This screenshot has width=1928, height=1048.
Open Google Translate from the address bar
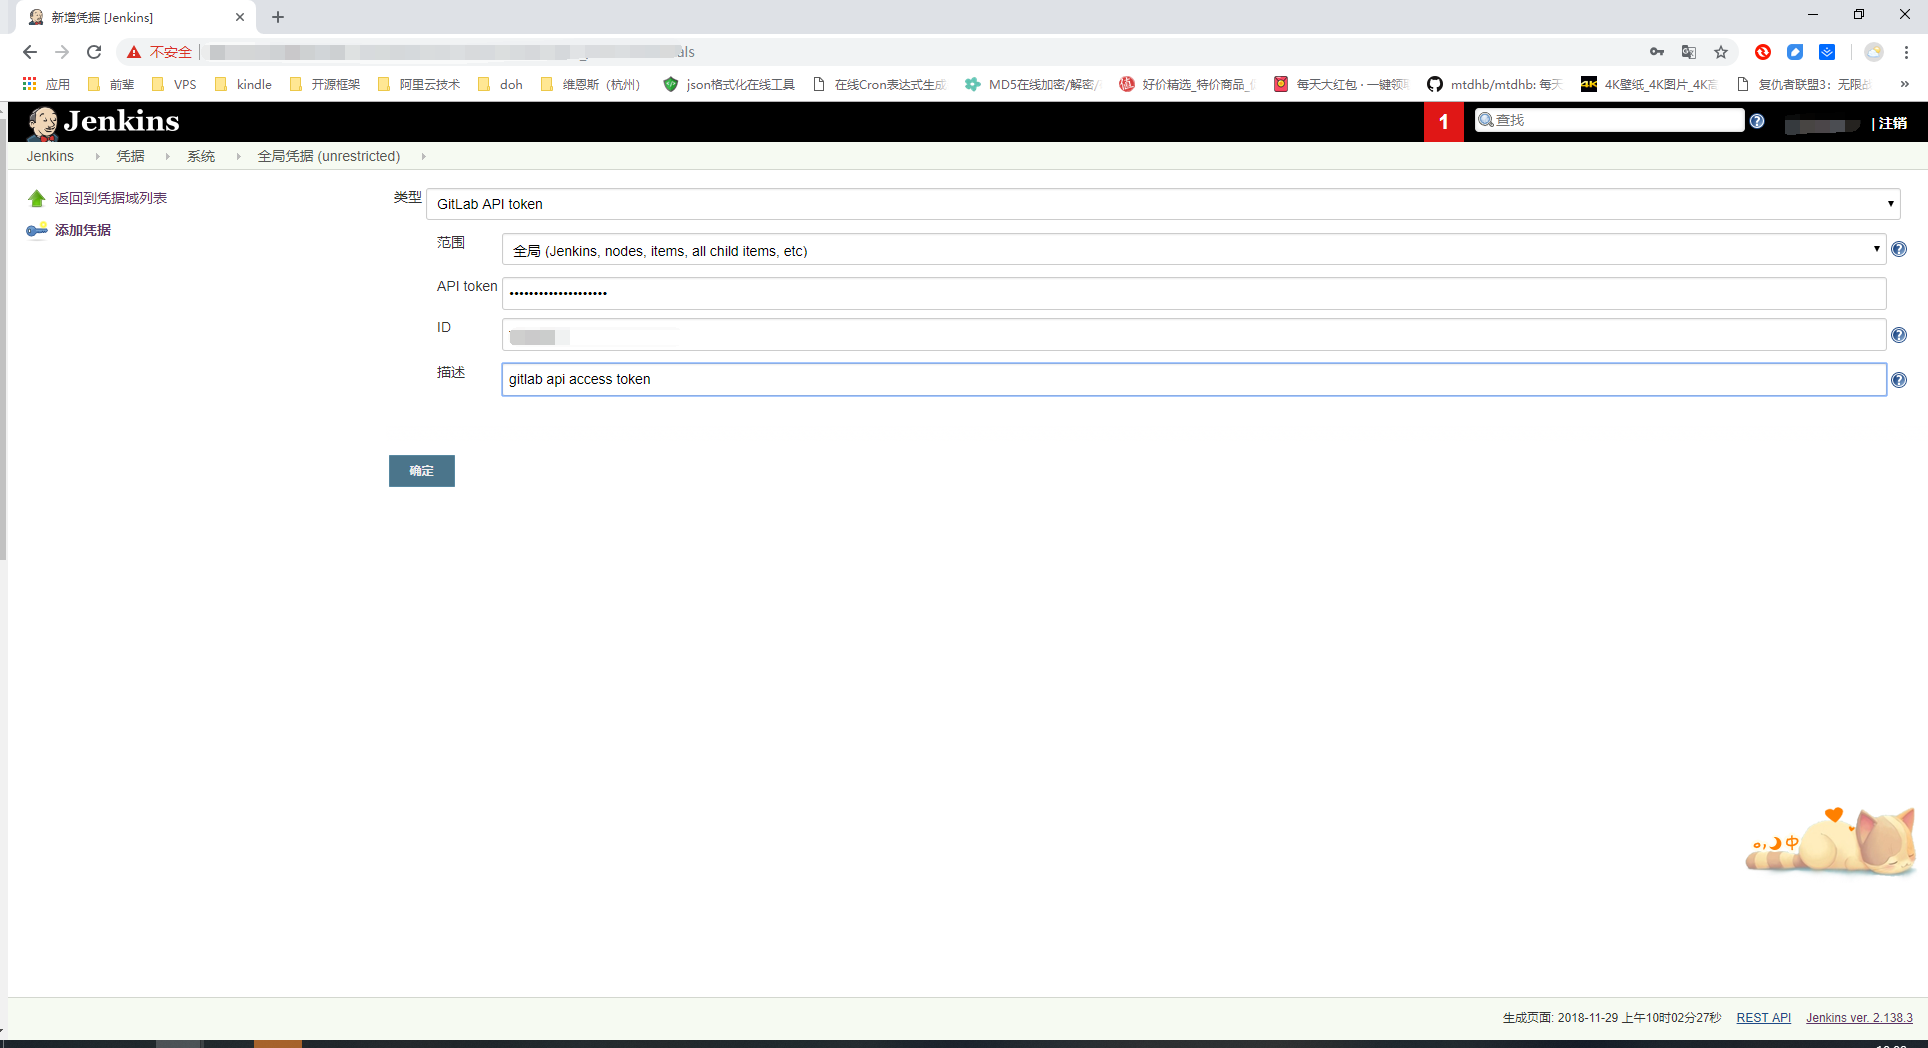point(1689,52)
